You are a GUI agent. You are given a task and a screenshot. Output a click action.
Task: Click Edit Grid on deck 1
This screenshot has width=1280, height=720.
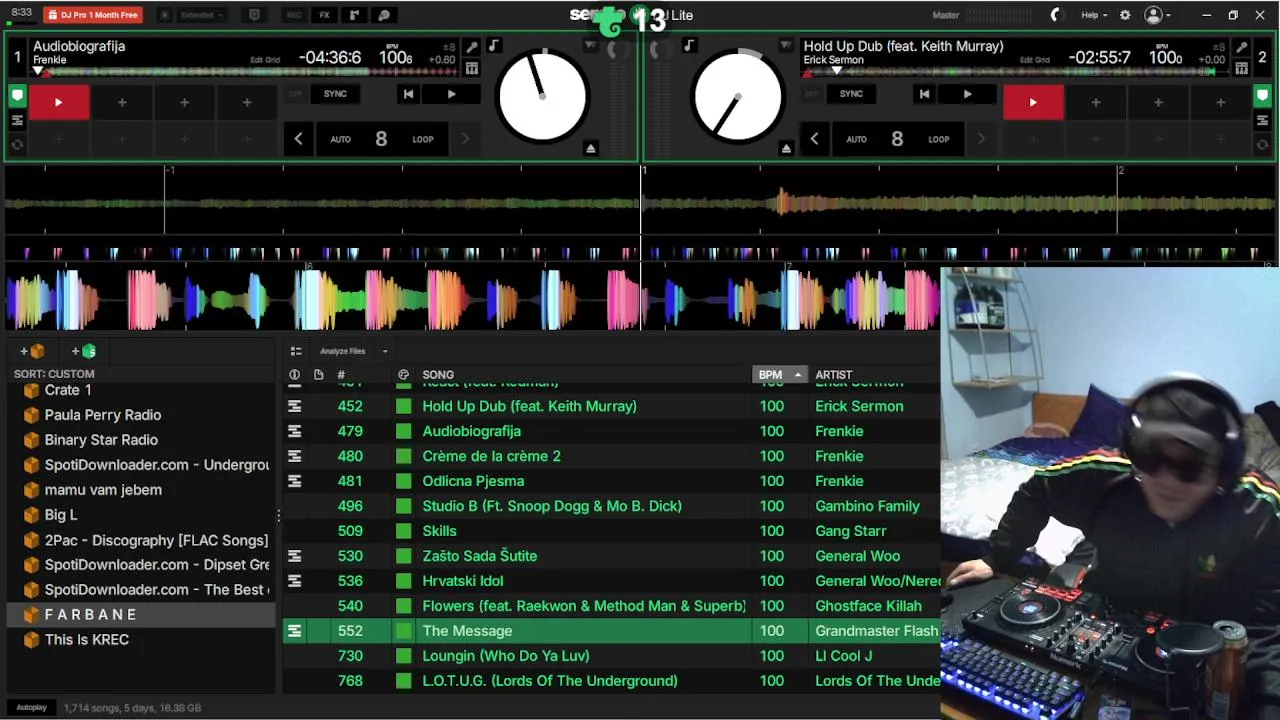click(x=265, y=60)
